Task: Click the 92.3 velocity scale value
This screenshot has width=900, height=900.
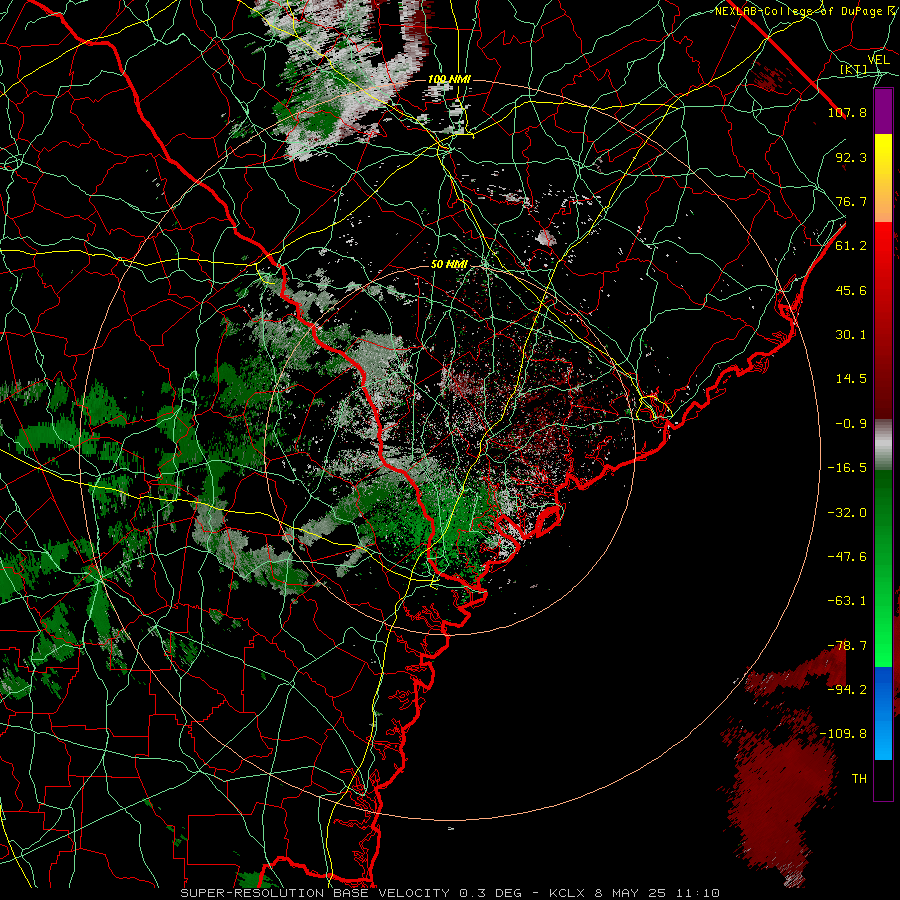Action: point(851,157)
